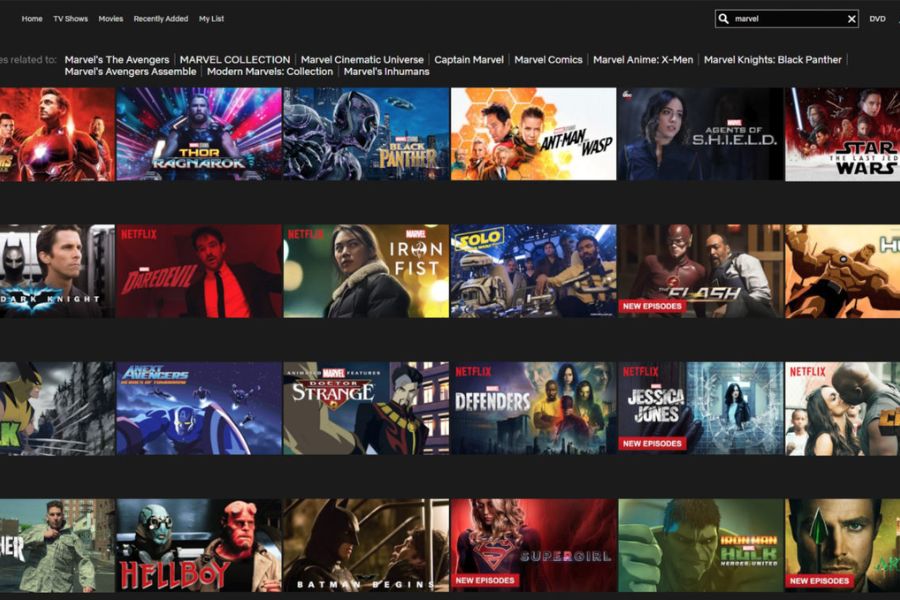This screenshot has height=600, width=900.
Task: Select "Marvel's The Avengers" related title
Action: pos(117,60)
